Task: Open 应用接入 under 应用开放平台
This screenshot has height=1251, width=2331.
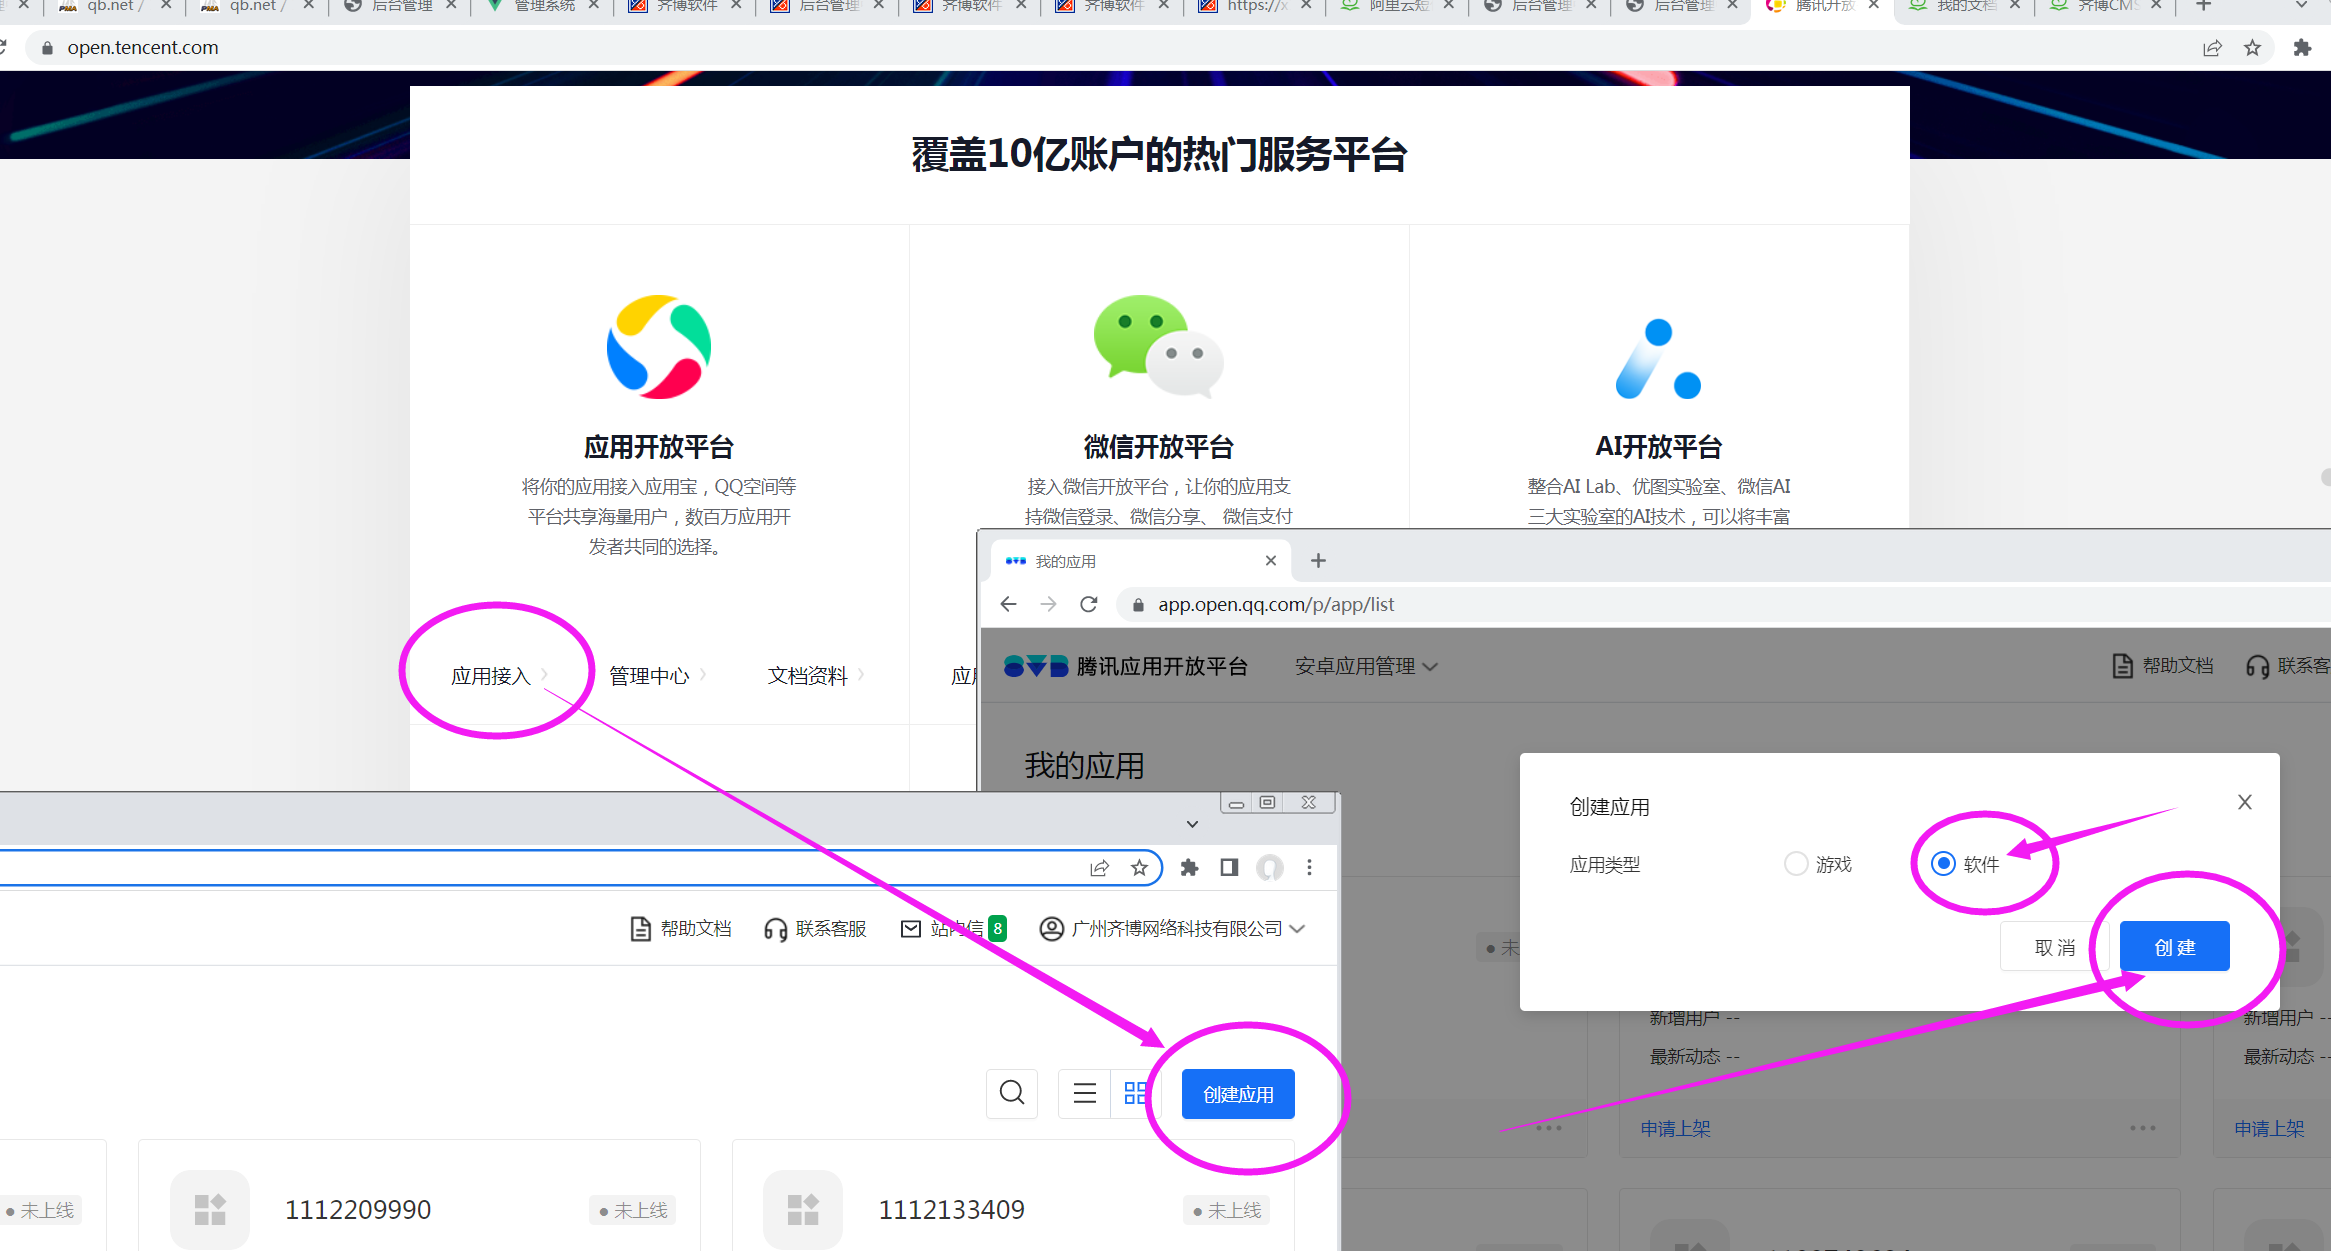Action: click(498, 676)
